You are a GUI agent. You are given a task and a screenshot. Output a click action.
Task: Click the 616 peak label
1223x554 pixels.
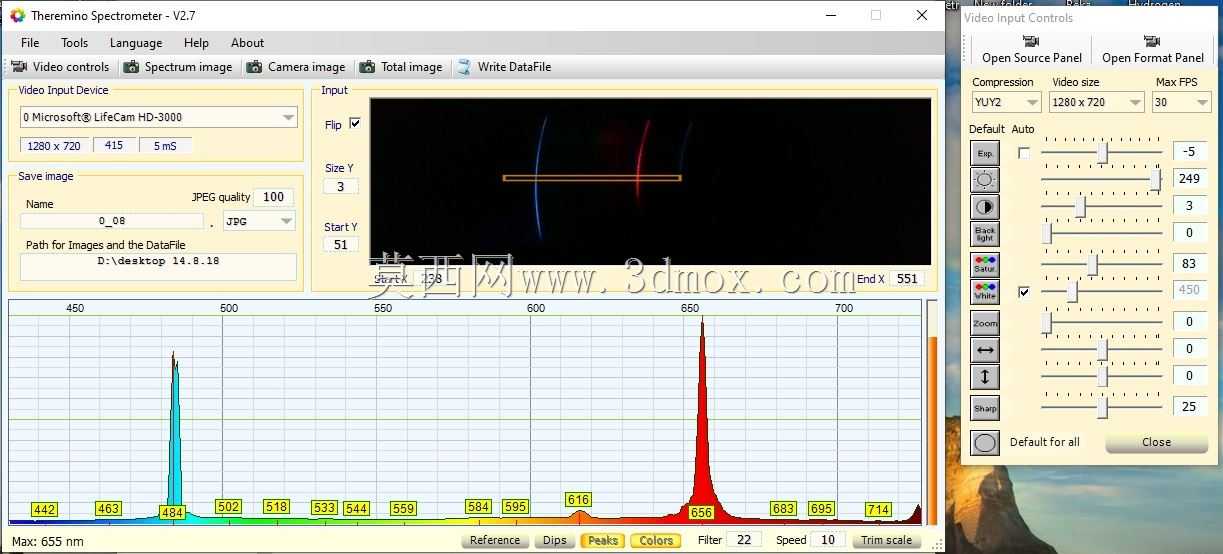coord(578,500)
